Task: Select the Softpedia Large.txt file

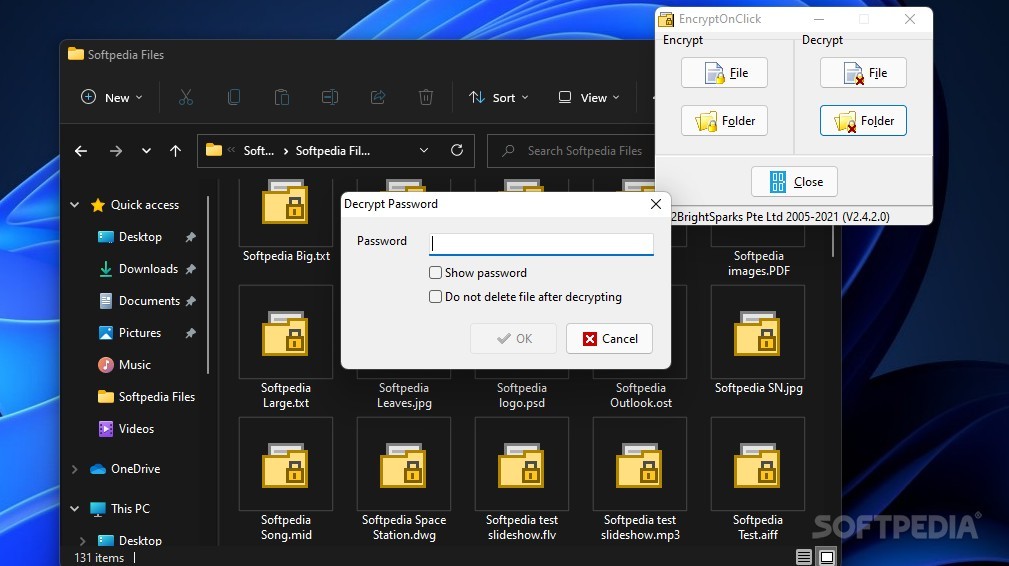Action: (x=286, y=348)
